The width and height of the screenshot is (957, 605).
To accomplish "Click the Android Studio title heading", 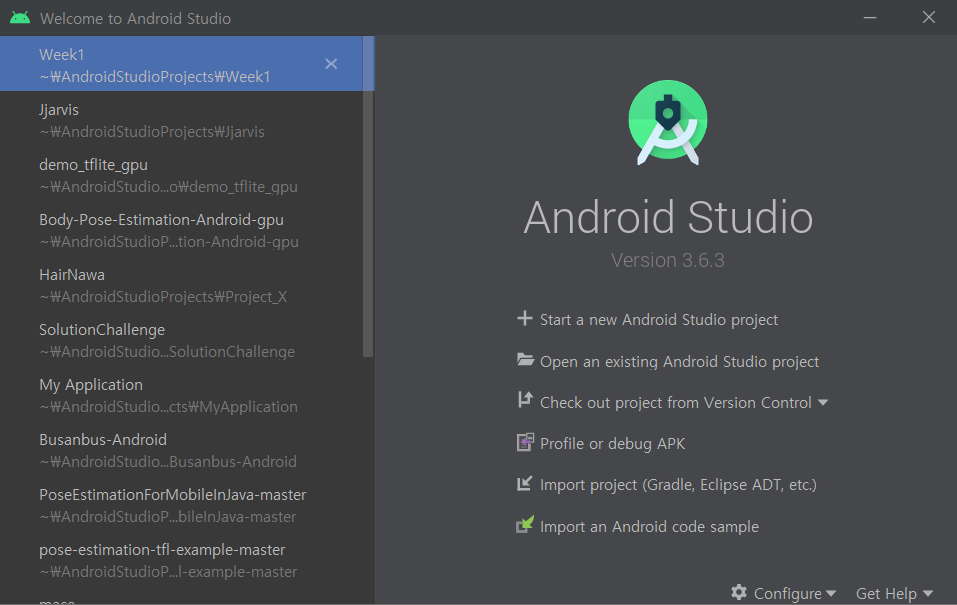I will (x=668, y=217).
